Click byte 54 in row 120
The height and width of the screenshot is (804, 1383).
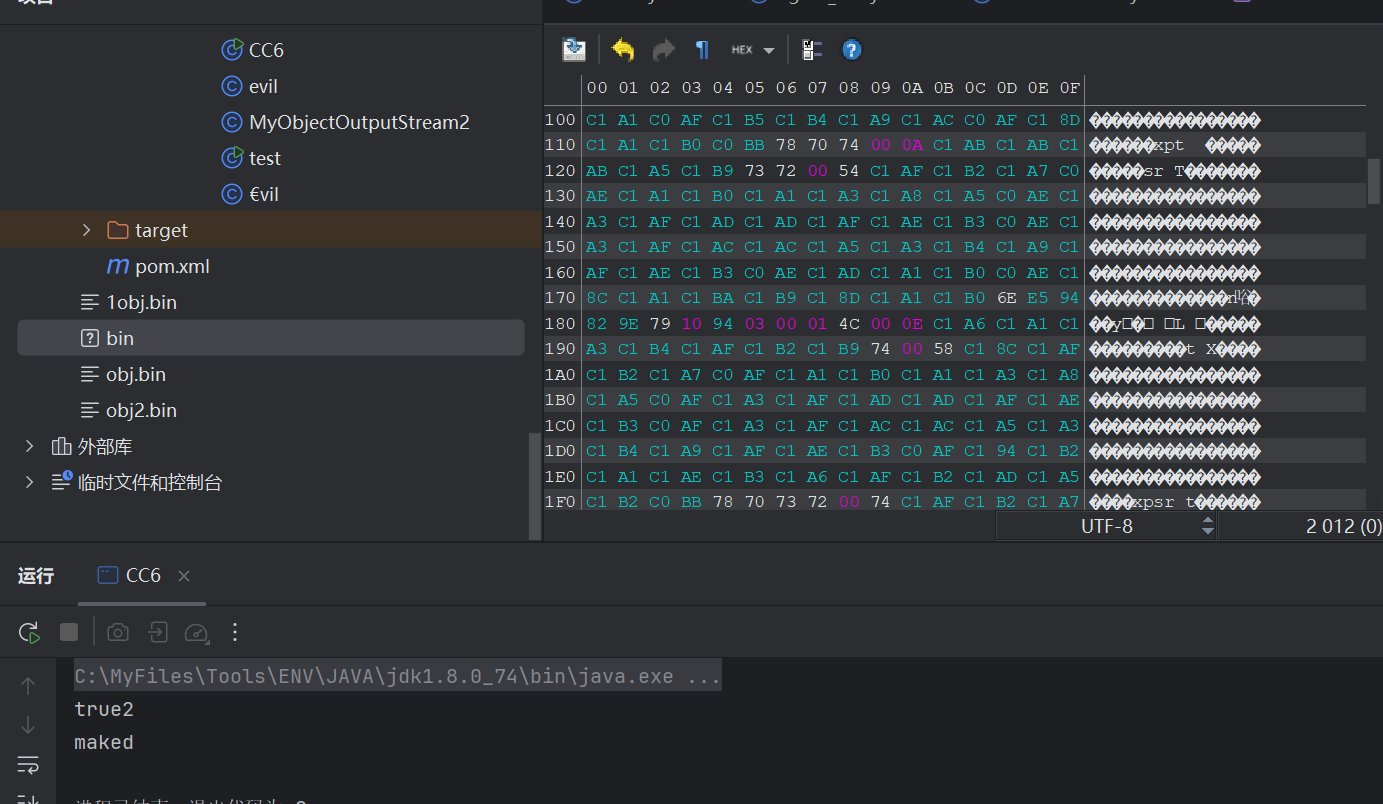[849, 171]
